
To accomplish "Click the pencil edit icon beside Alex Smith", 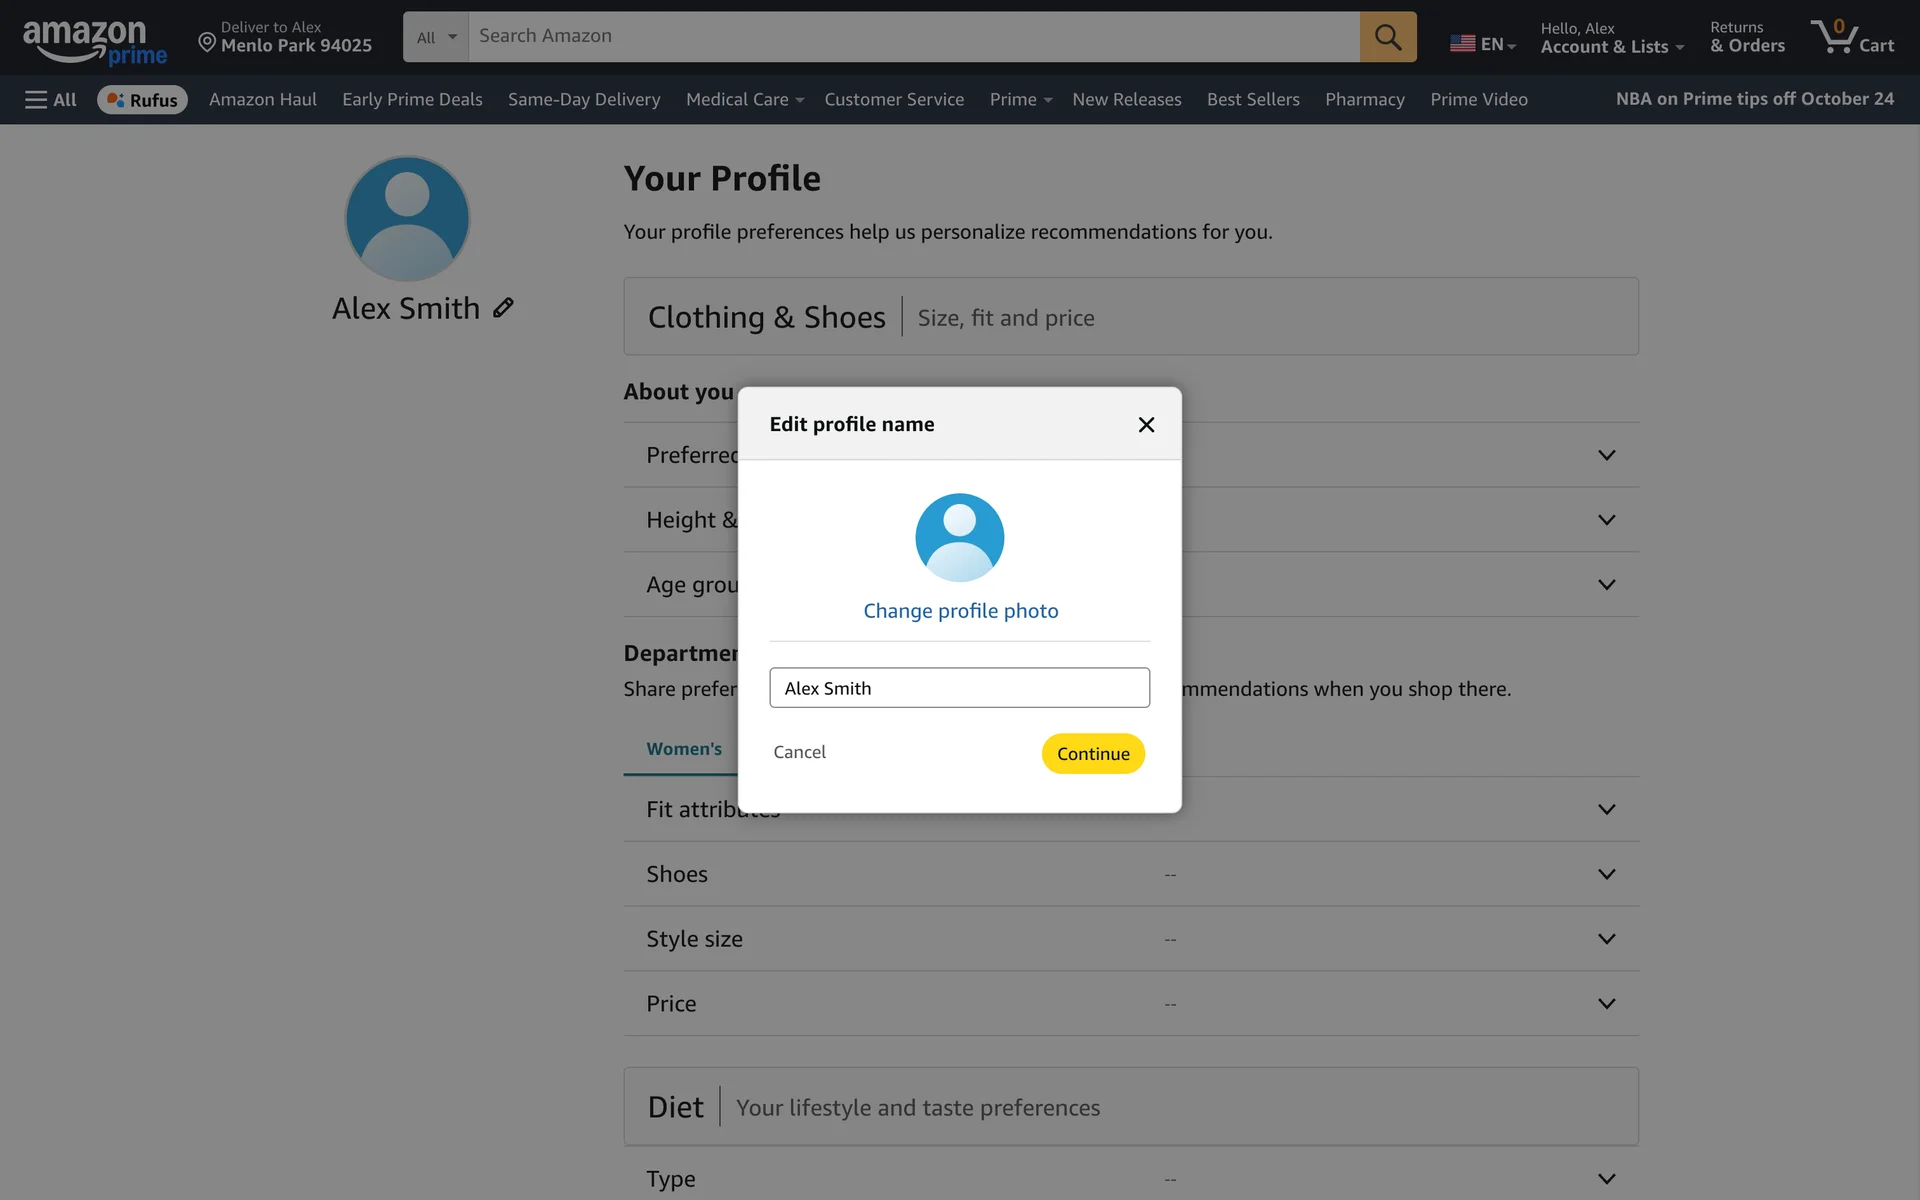I will point(503,308).
